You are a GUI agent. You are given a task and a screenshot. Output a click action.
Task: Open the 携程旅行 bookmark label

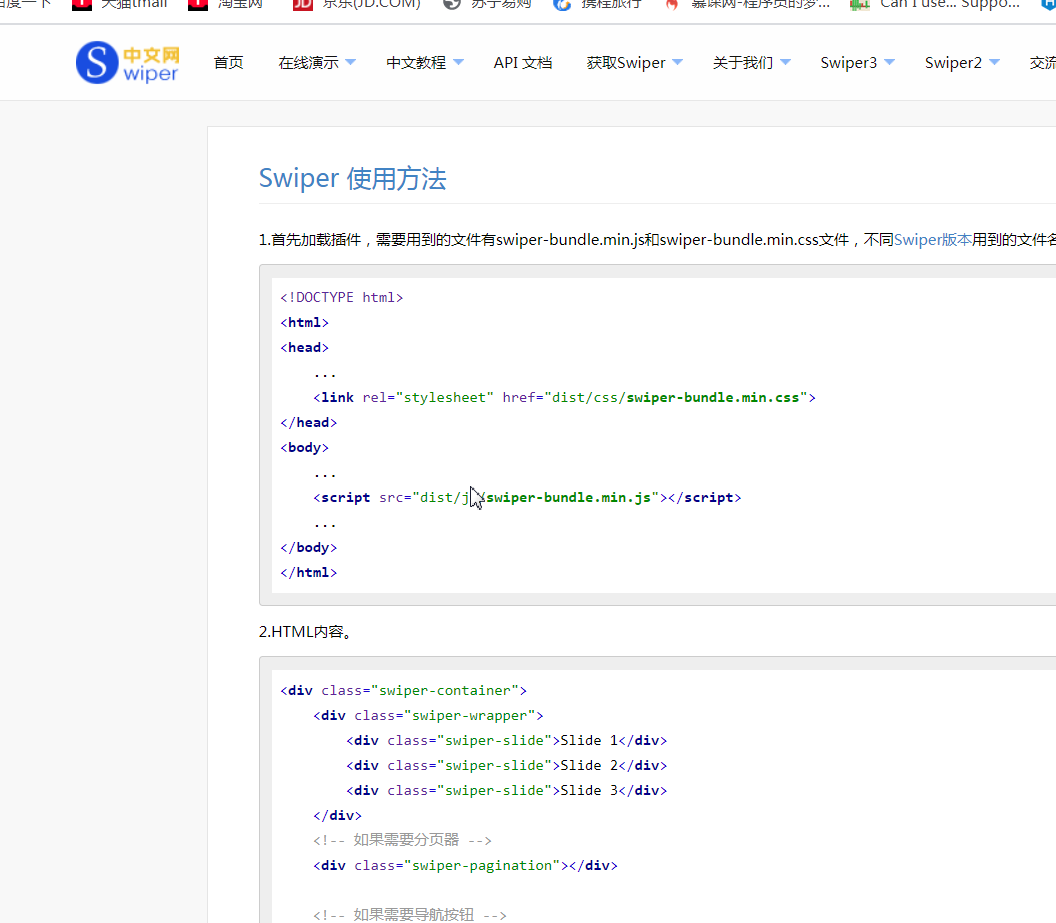(612, 4)
